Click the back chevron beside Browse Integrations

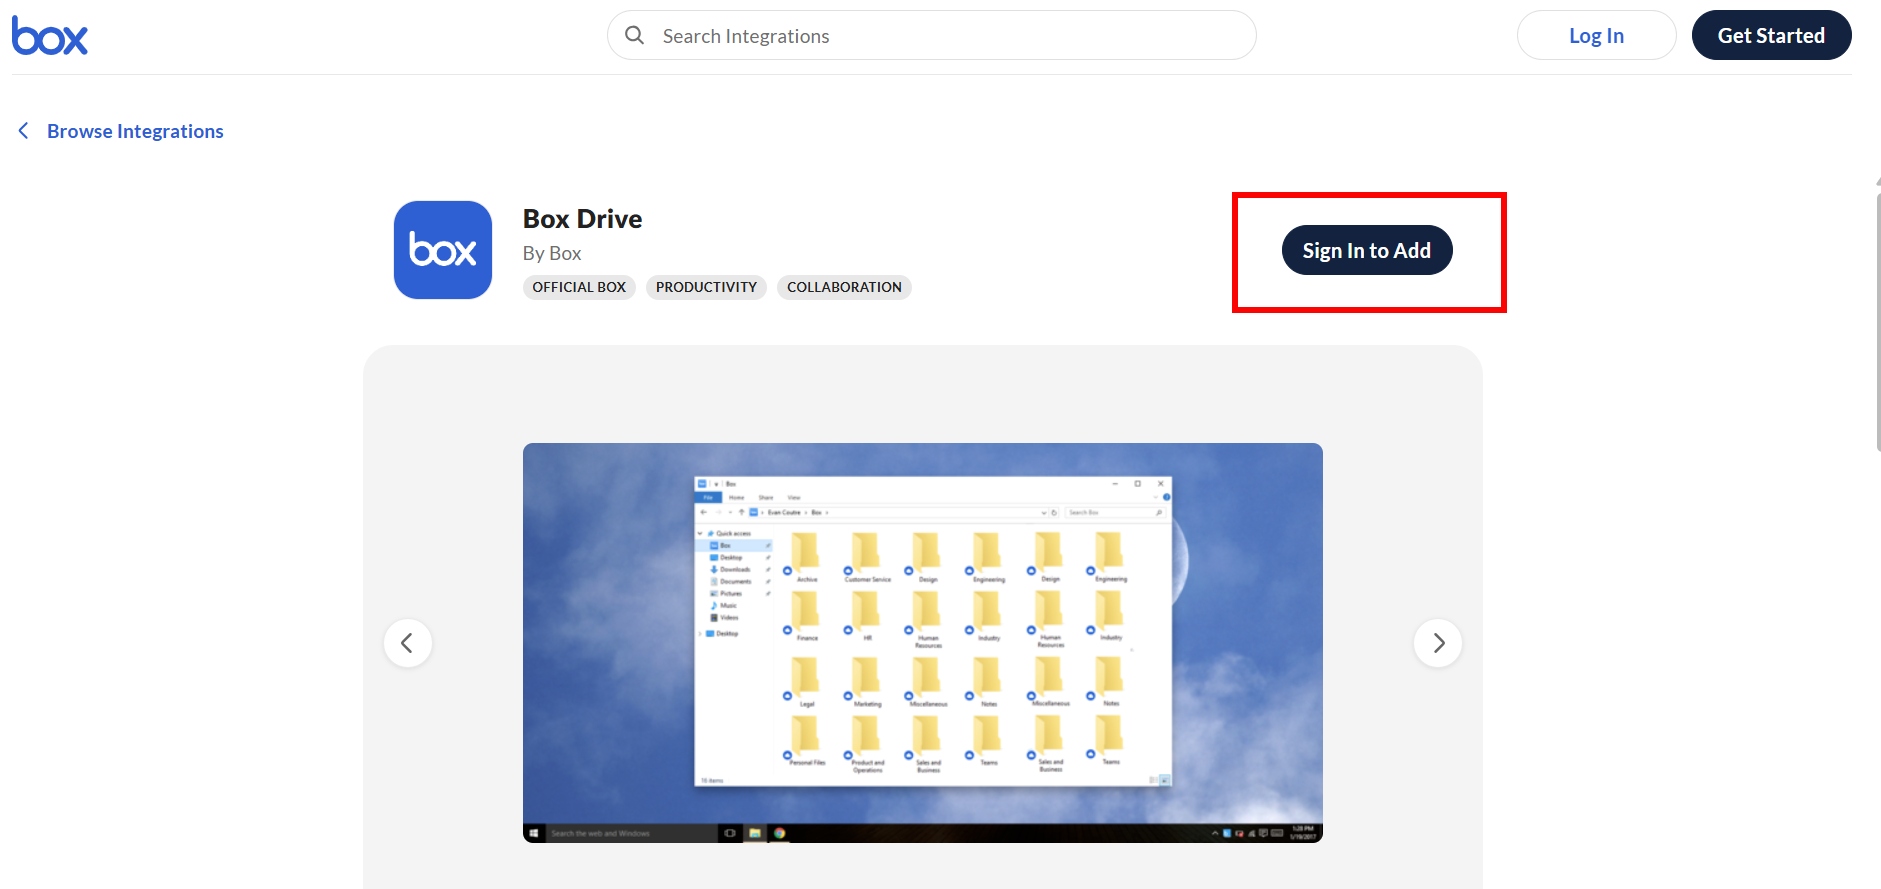23,131
